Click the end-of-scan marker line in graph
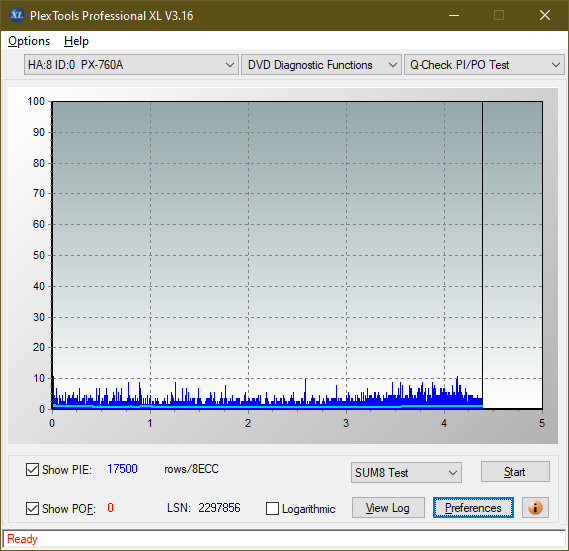Viewport: 569px width, 551px height. (x=482, y=254)
